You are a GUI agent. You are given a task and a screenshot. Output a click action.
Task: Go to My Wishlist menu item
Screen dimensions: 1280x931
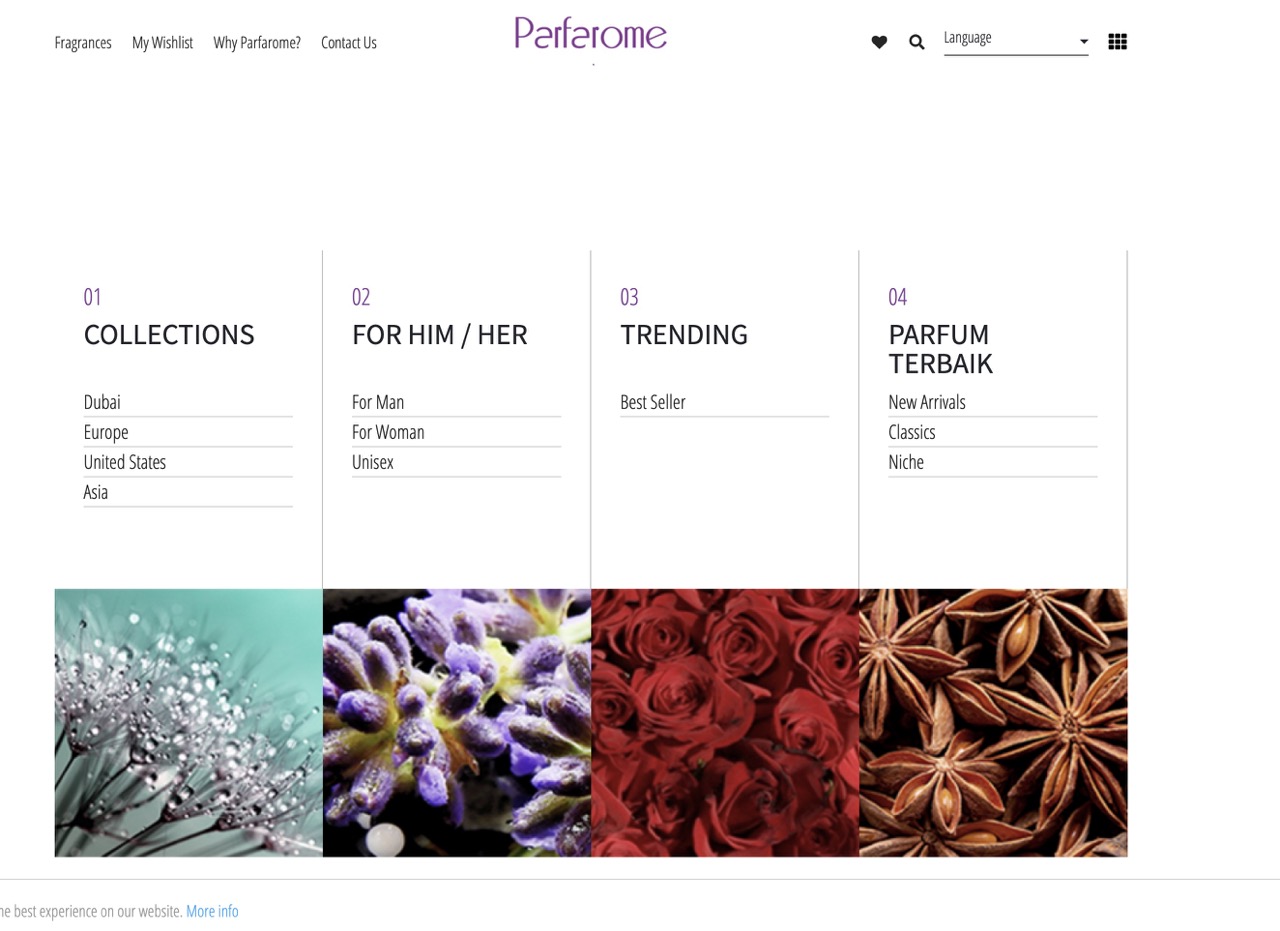tap(162, 43)
